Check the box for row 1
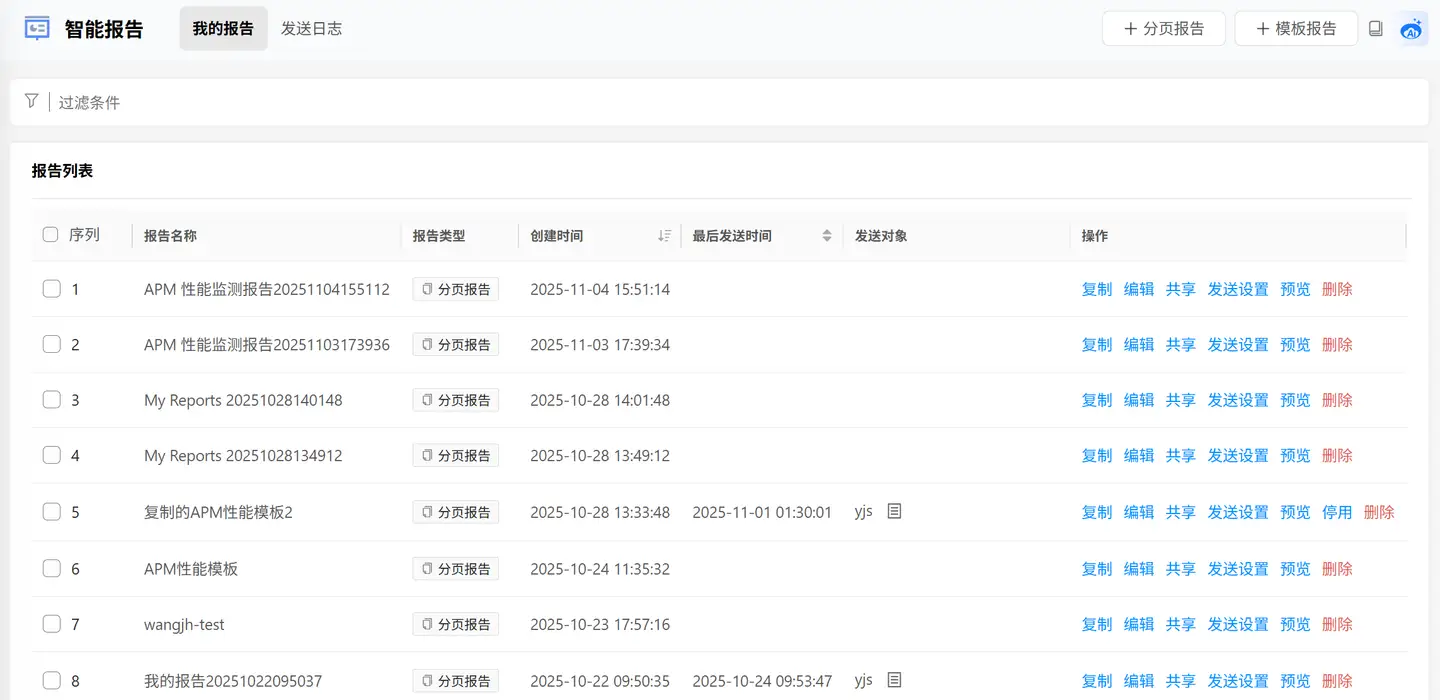The width and height of the screenshot is (1440, 700). point(51,289)
